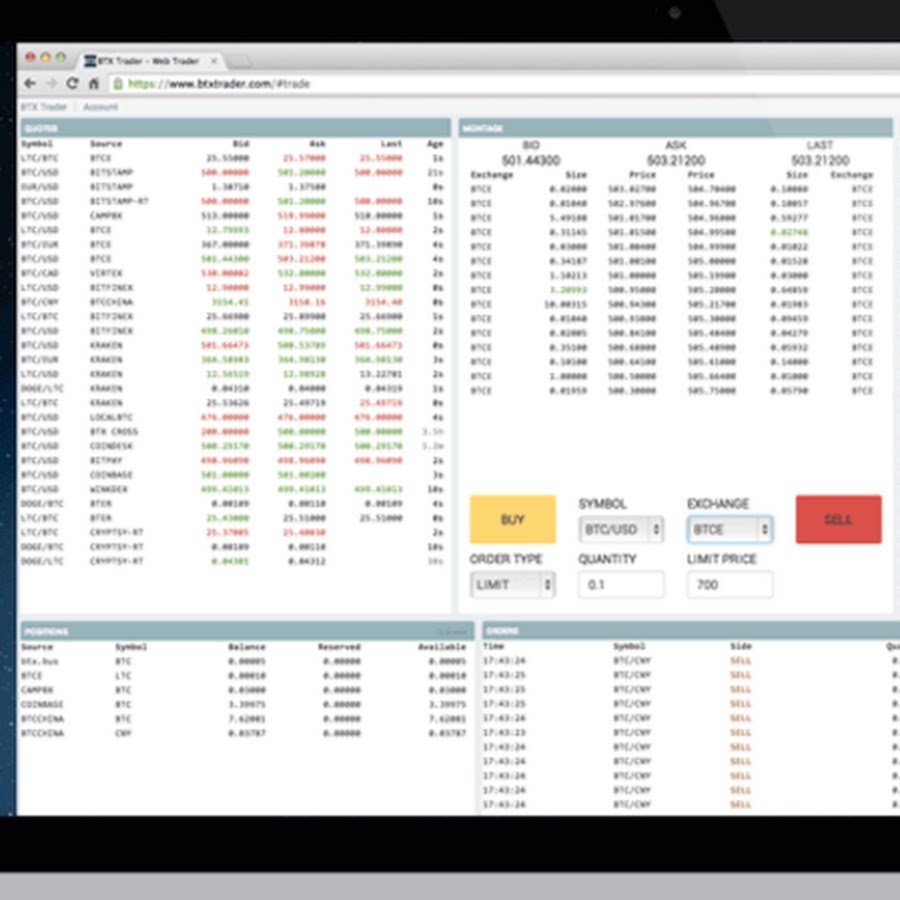Click the browser Home icon
Screen dimensions: 900x900
pyautogui.click(x=93, y=84)
